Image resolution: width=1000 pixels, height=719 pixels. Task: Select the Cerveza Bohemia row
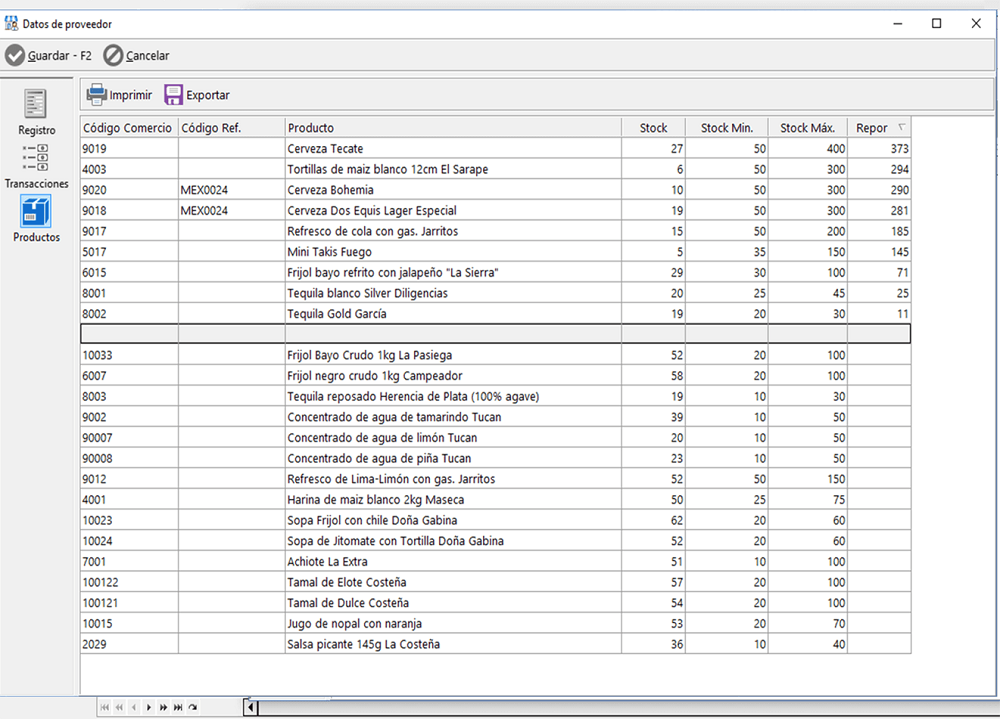(x=330, y=190)
